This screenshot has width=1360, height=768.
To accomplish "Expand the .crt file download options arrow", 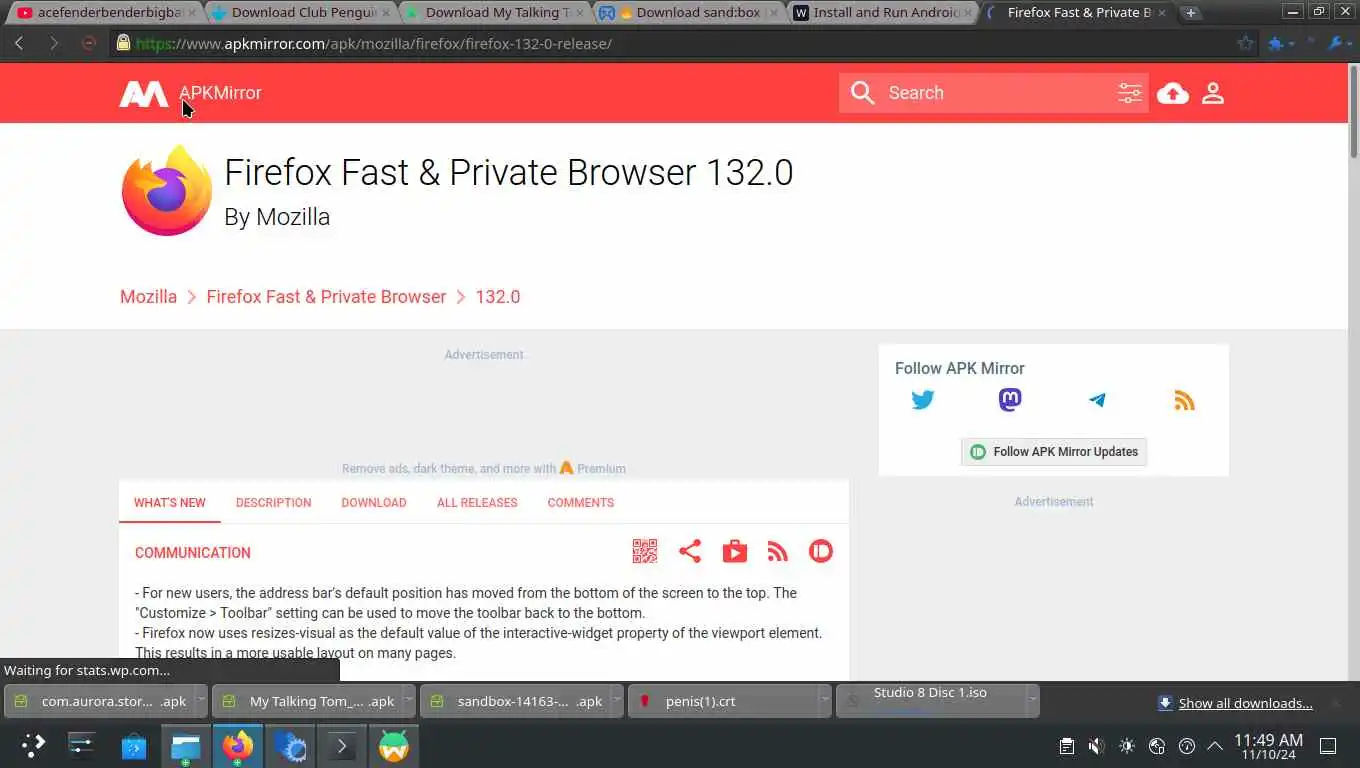I will (824, 701).
